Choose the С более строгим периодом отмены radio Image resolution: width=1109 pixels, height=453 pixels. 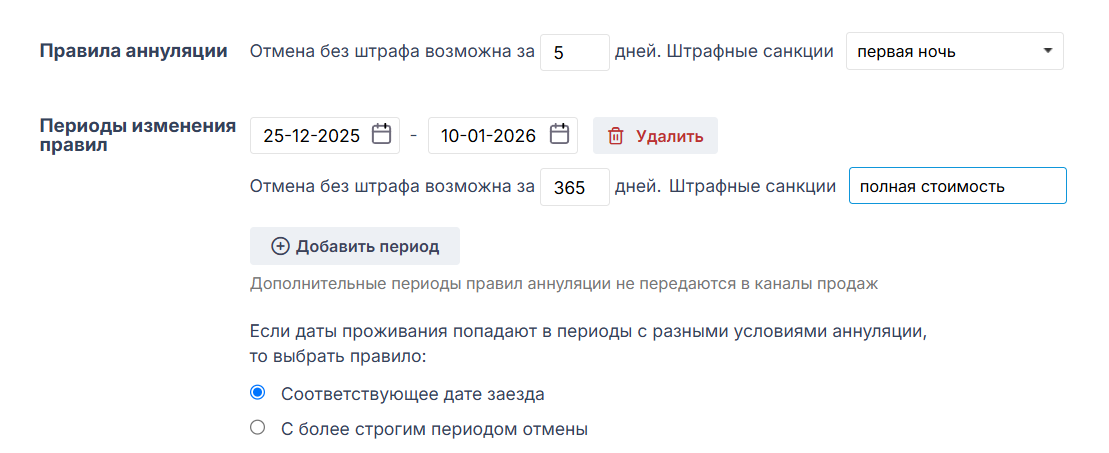258,428
